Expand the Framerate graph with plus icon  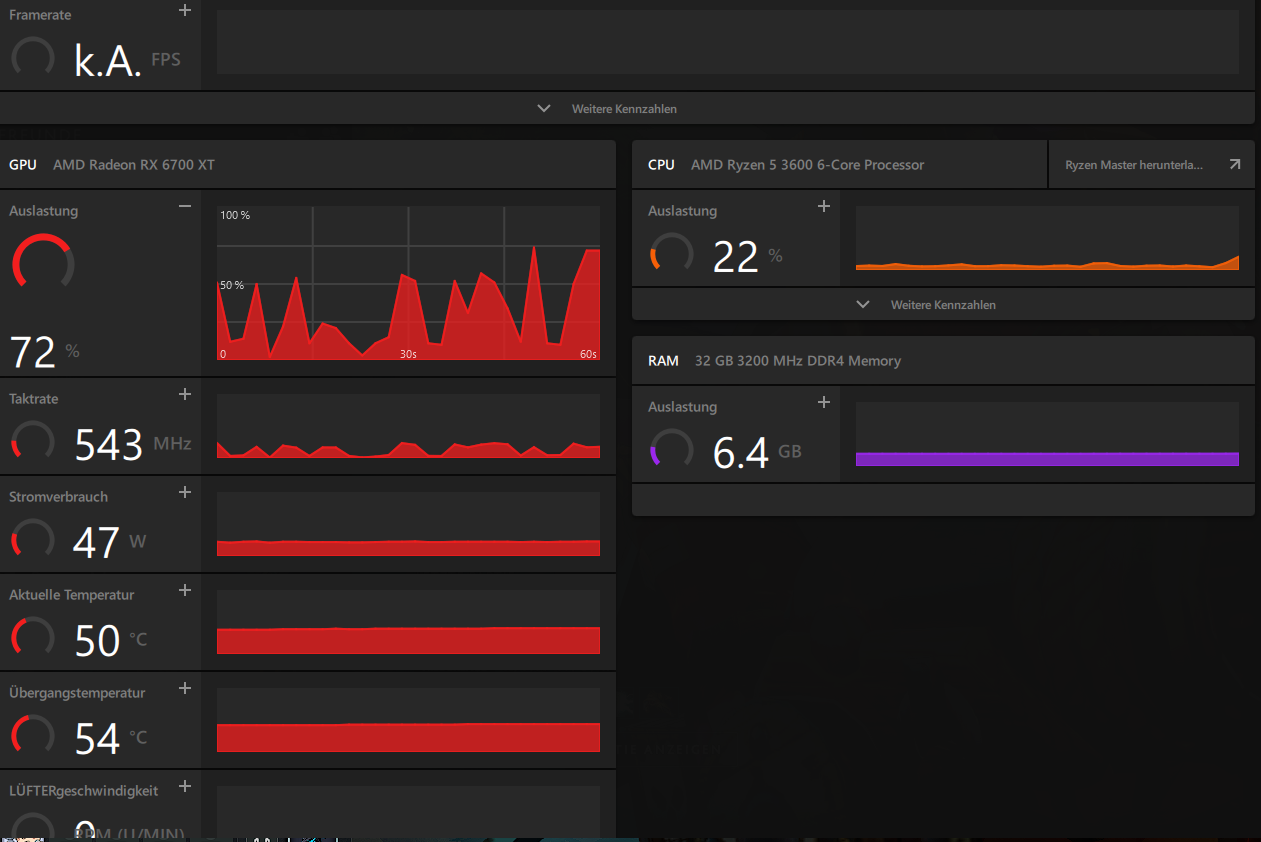184,10
